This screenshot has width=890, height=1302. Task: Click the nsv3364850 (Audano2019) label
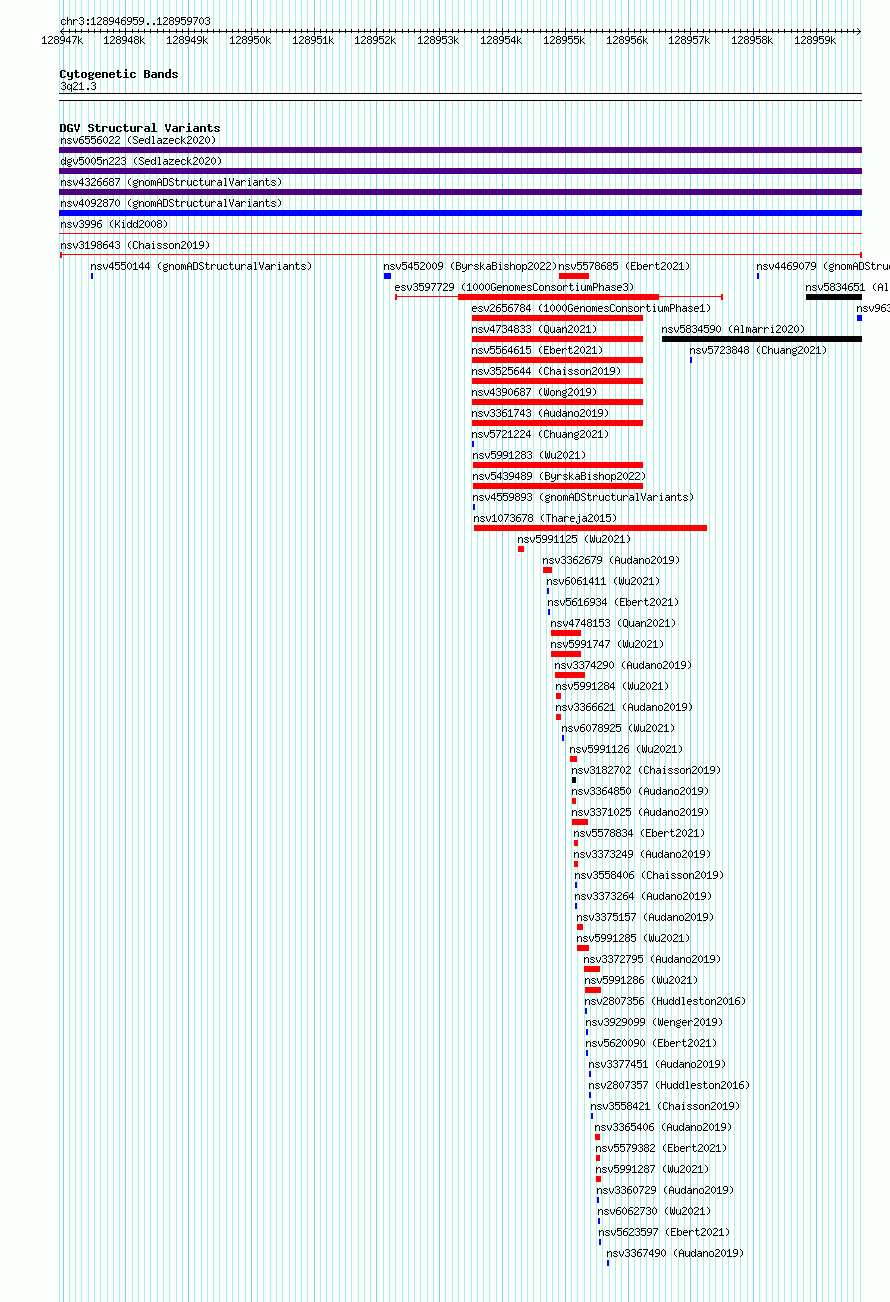[x=640, y=791]
